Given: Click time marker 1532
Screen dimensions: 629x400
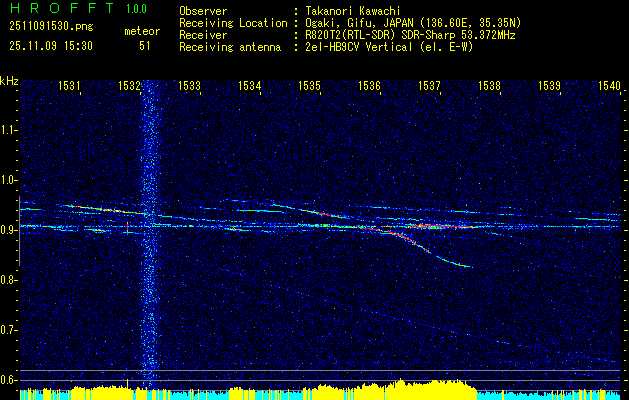Looking at the screenshot, I should pyautogui.click(x=128, y=85).
